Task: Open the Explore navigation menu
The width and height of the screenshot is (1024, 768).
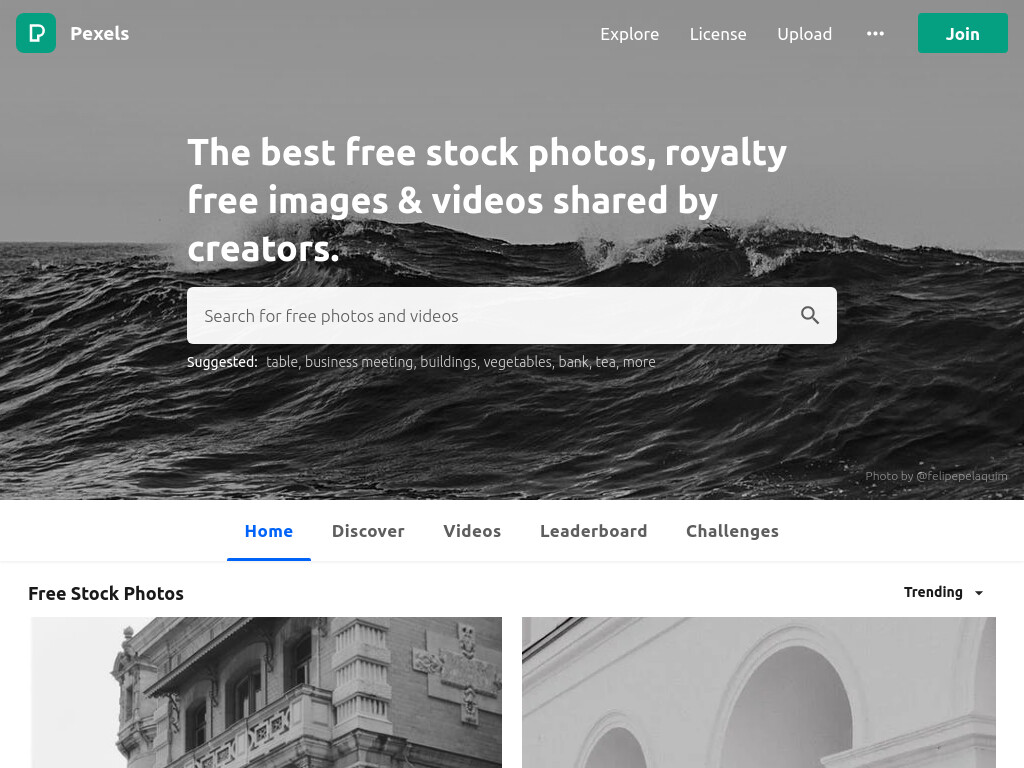Action: coord(630,34)
